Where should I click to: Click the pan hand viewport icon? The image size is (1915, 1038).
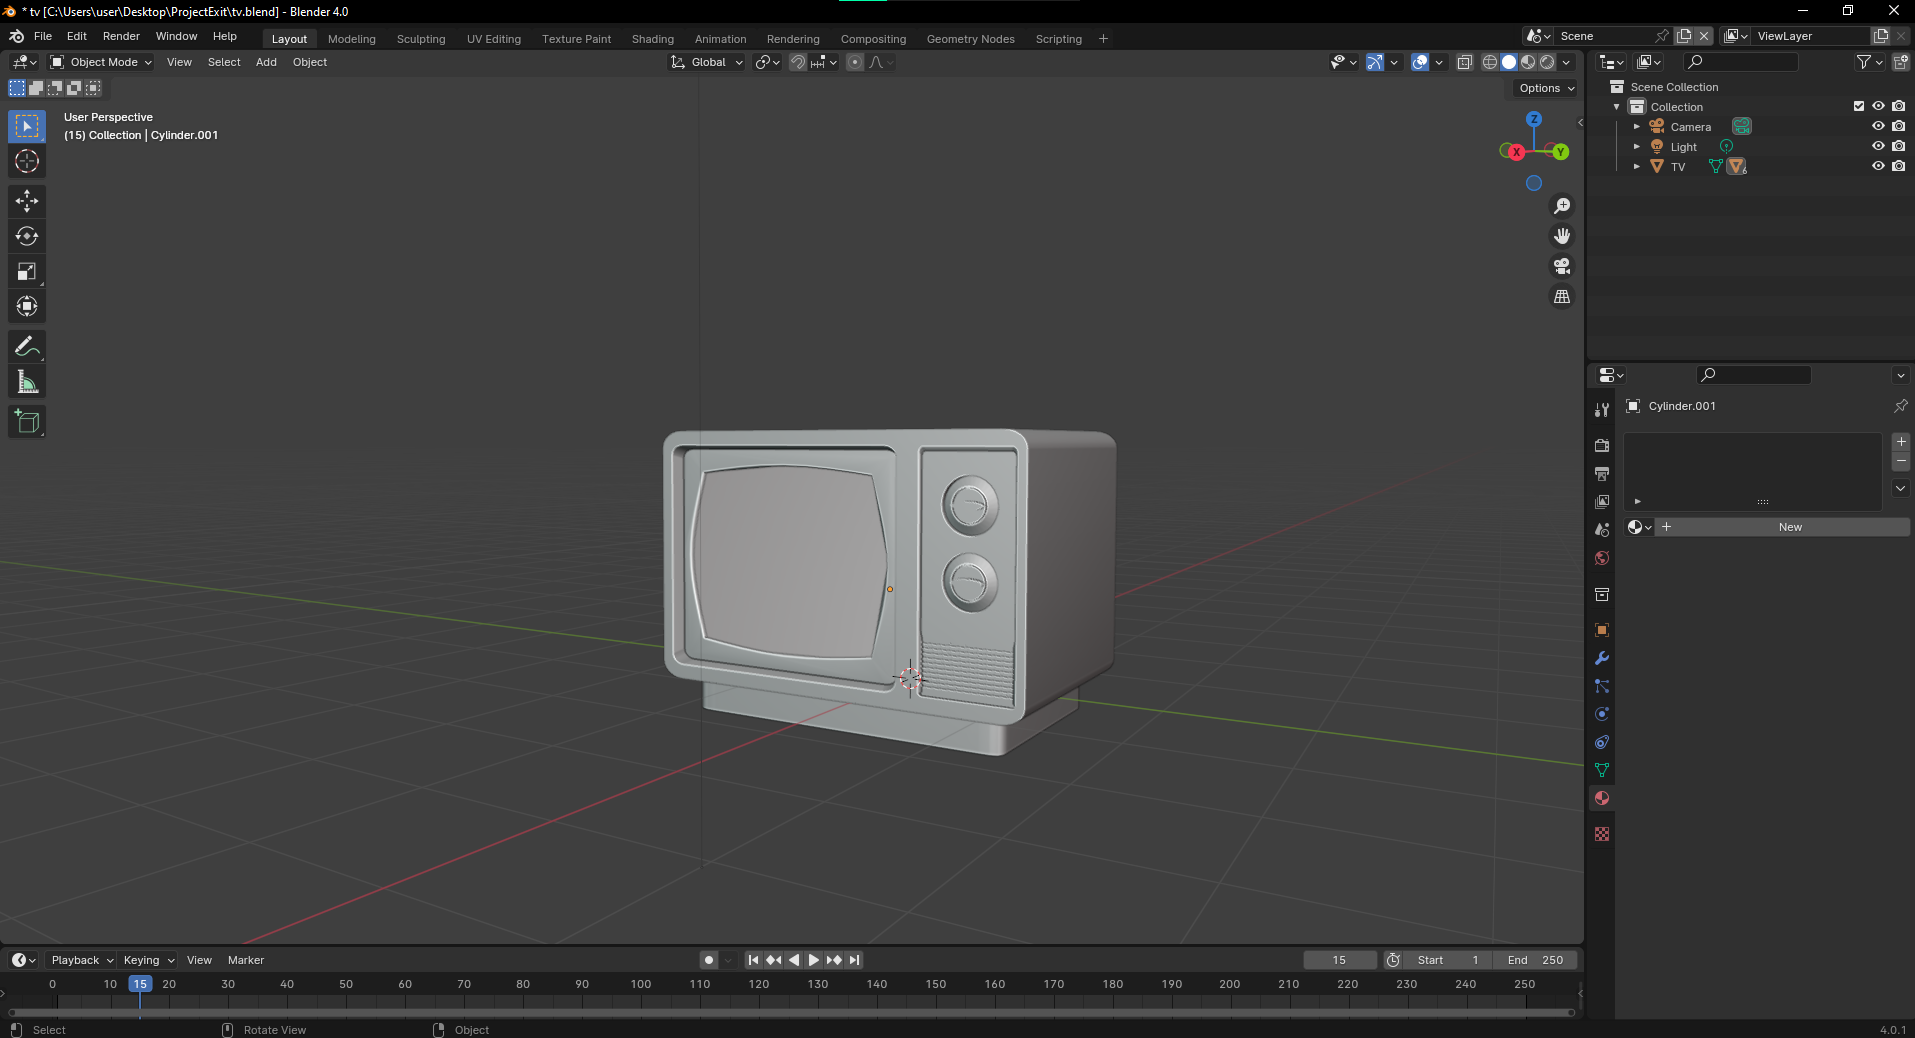coord(1562,236)
